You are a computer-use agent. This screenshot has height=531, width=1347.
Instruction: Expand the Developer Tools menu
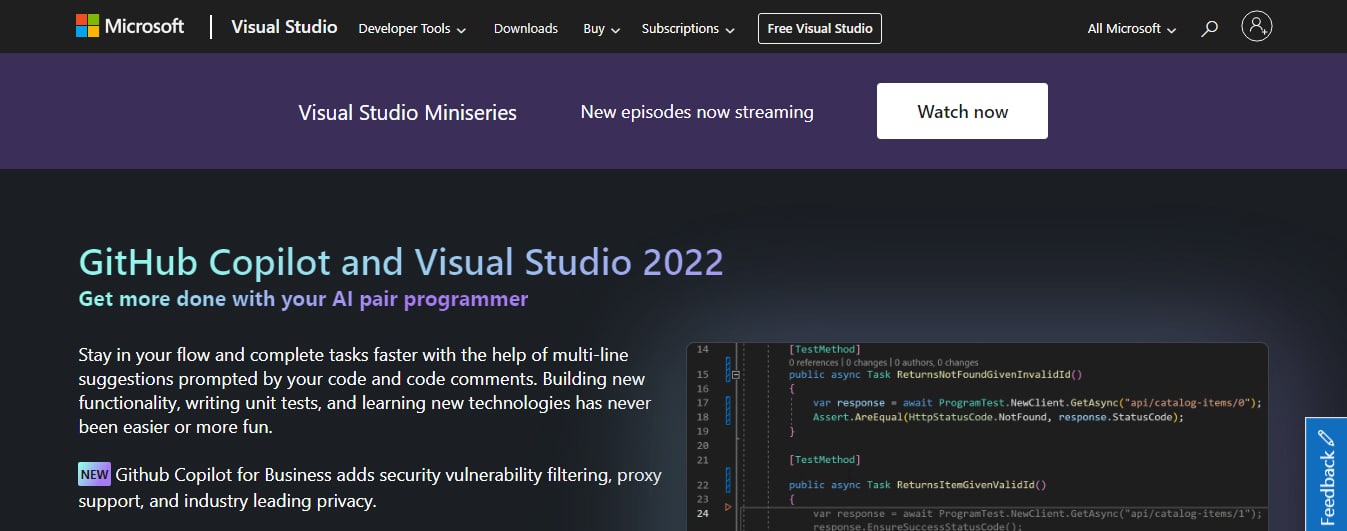point(412,29)
